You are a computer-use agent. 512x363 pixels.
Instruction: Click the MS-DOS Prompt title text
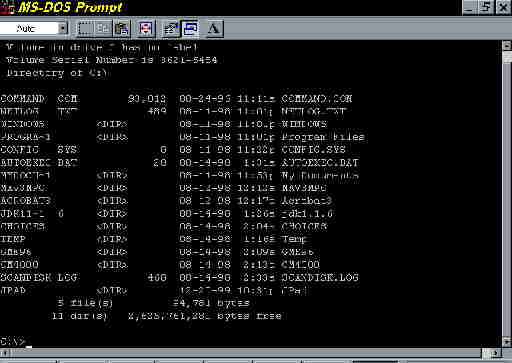pos(70,7)
